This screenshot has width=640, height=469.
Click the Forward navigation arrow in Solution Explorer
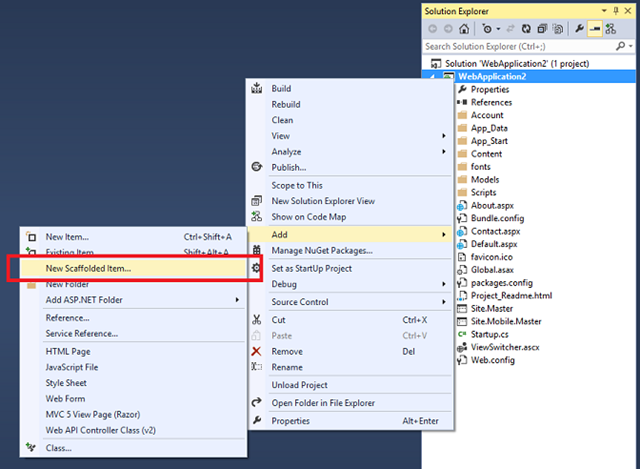pos(448,29)
